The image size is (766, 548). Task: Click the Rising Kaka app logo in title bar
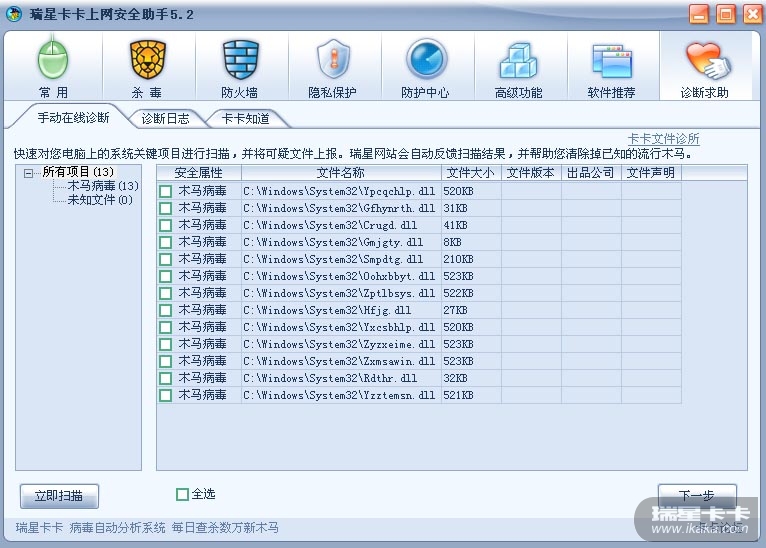pyautogui.click(x=14, y=14)
